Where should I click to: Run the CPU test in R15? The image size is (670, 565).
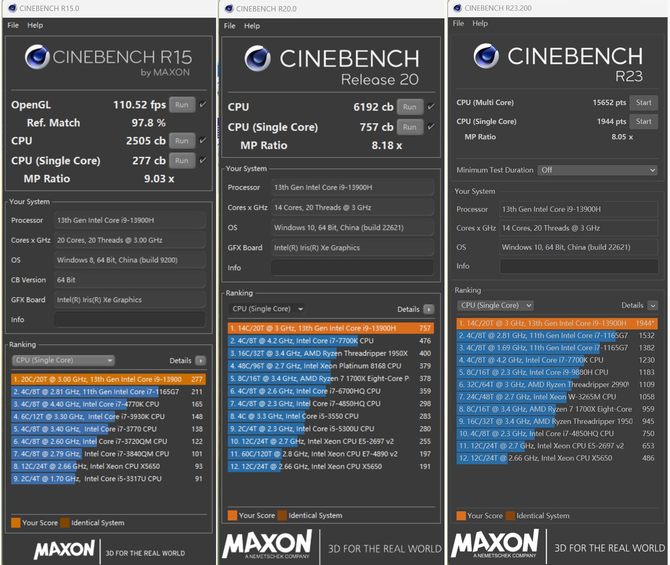182,141
